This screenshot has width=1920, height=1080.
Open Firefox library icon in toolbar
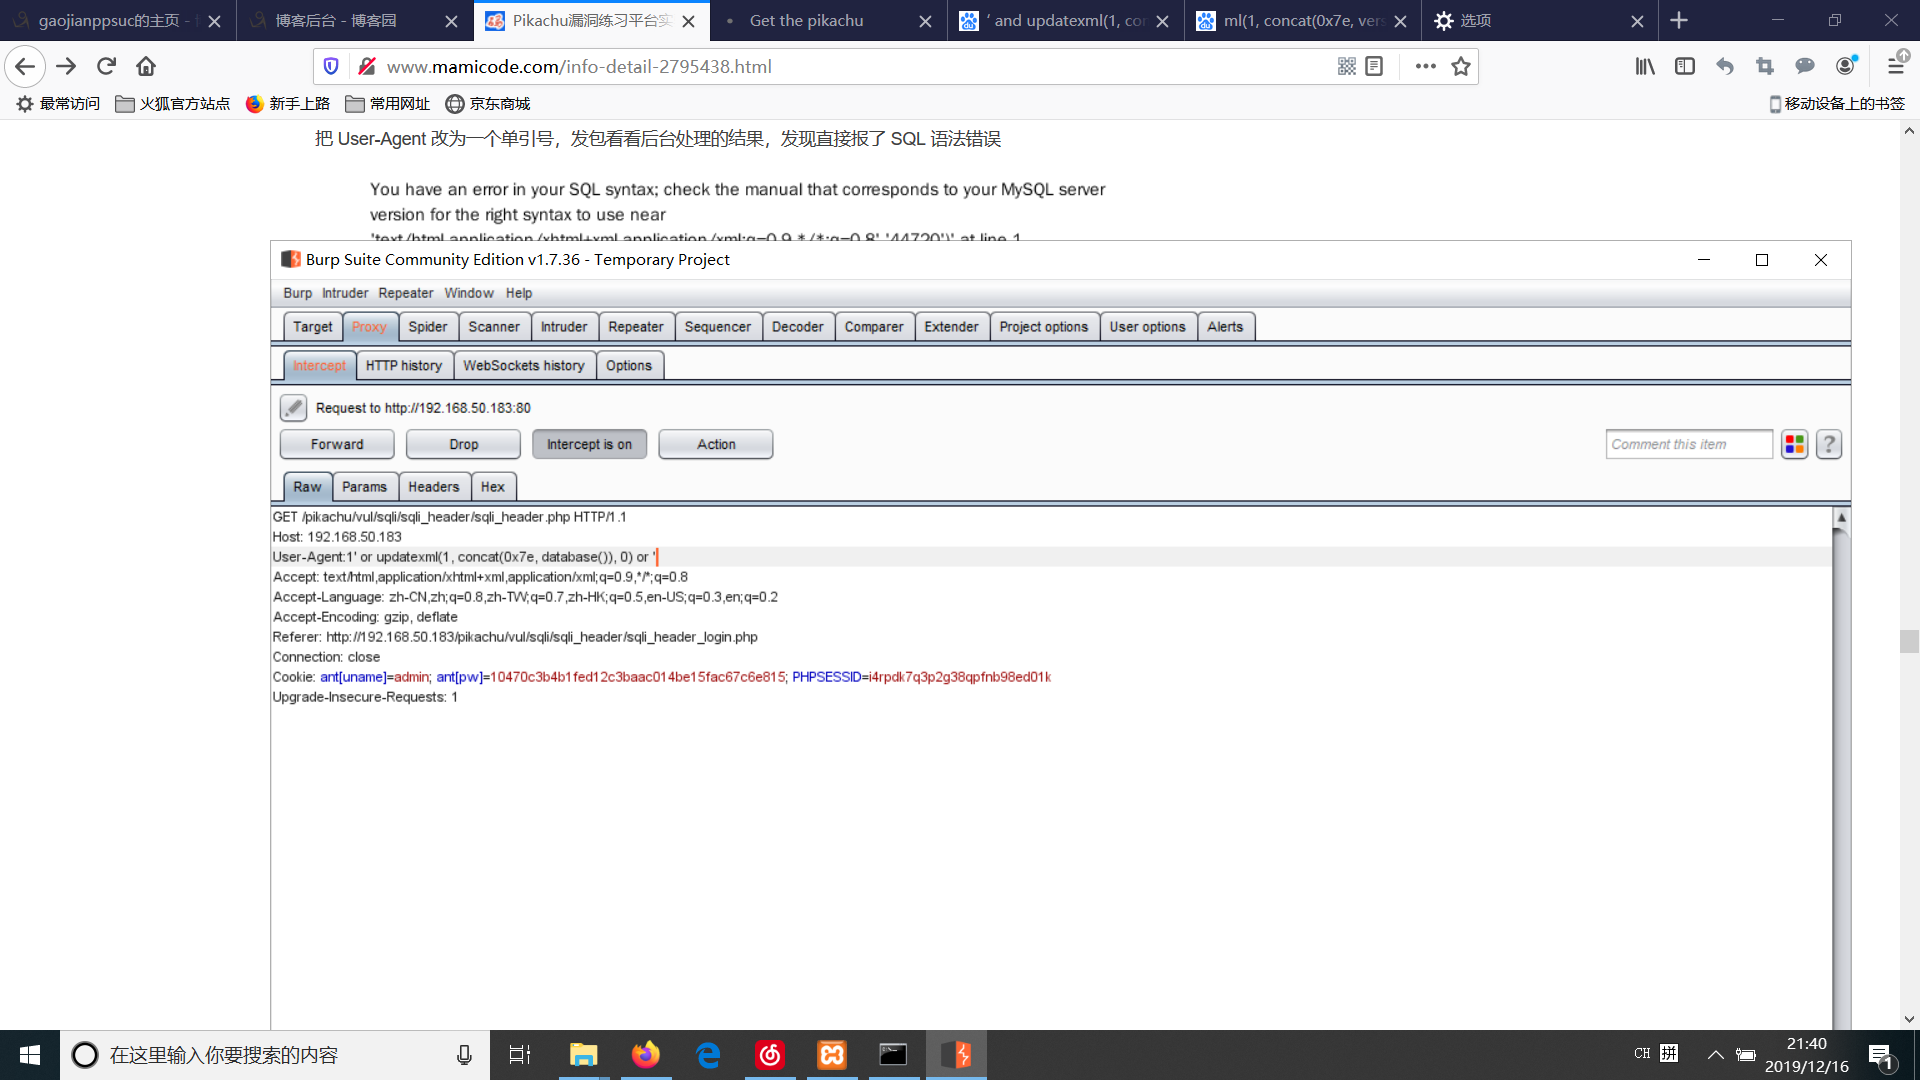tap(1645, 66)
